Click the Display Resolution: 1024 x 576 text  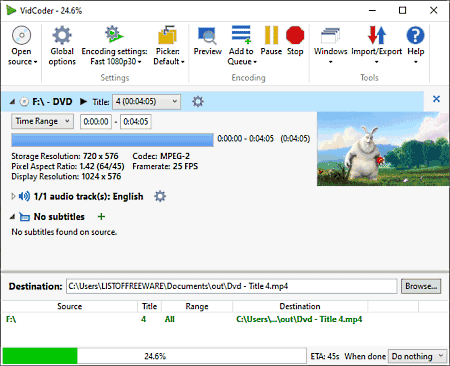(66, 176)
